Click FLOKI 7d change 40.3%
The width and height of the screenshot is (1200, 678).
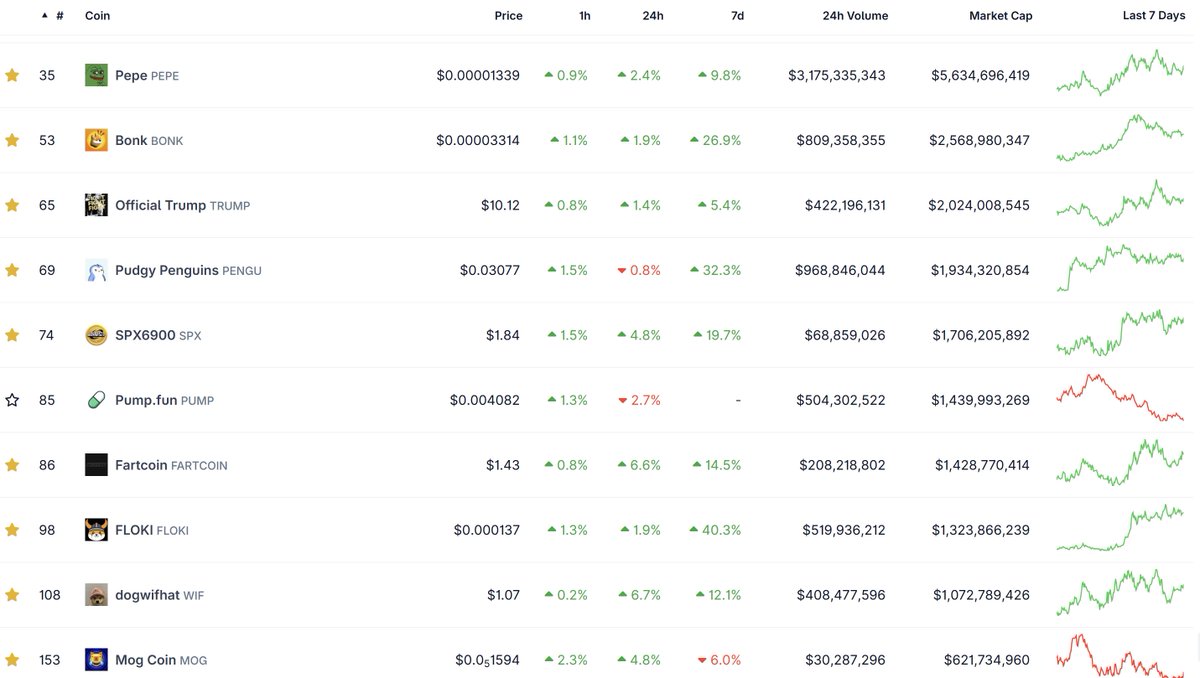coord(715,530)
